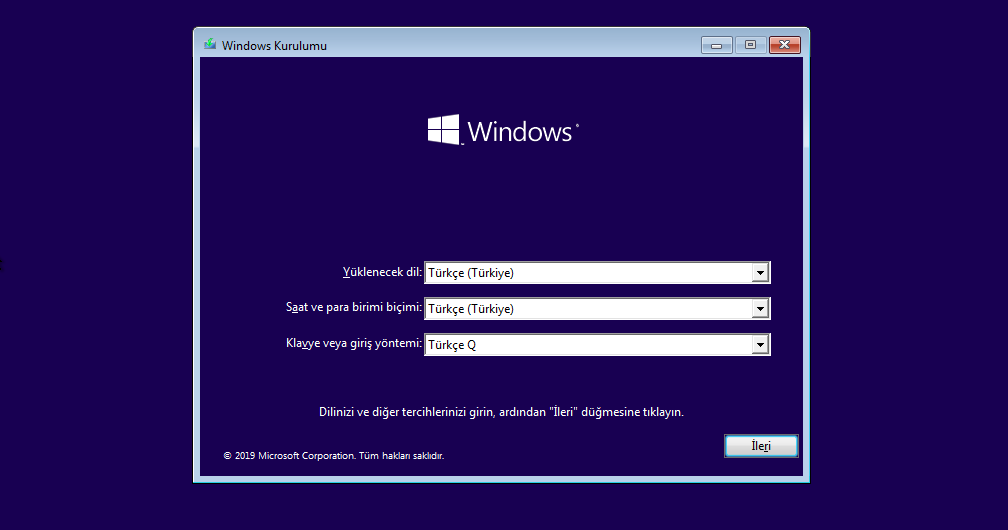The height and width of the screenshot is (530, 1008).
Task: Click the "Yüklenecek dil:" label
Action: (382, 272)
